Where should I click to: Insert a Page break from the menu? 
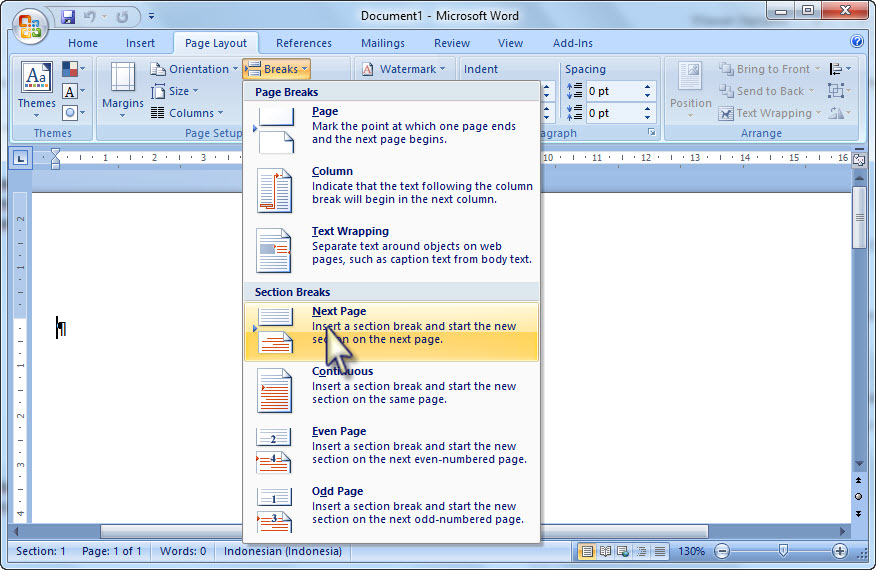(x=392, y=129)
